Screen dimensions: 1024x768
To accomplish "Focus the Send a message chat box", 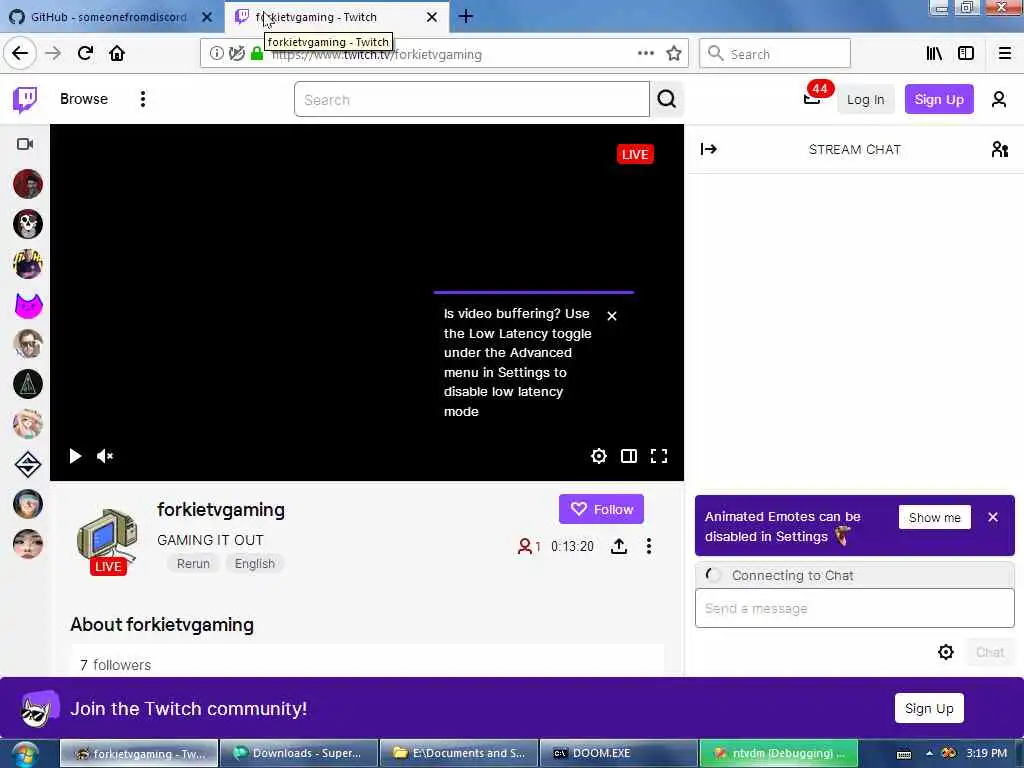I will coord(854,609).
